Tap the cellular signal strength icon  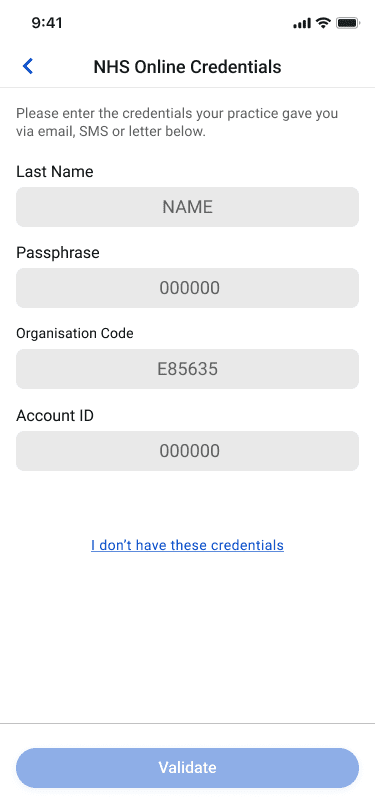[302, 23]
